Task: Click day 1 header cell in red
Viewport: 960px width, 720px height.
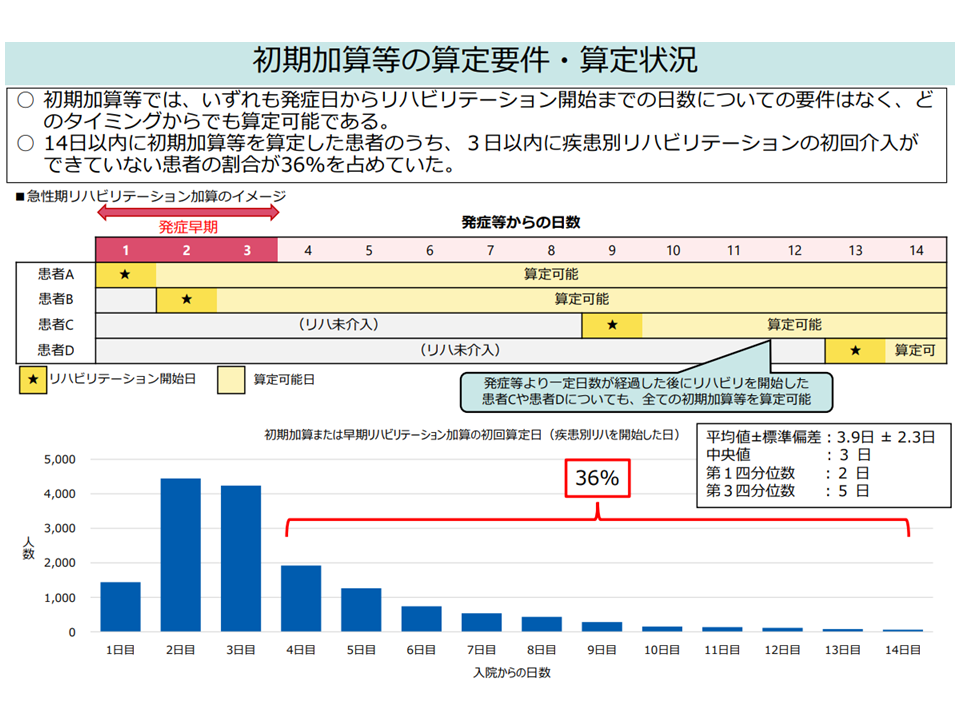Action: [x=125, y=250]
